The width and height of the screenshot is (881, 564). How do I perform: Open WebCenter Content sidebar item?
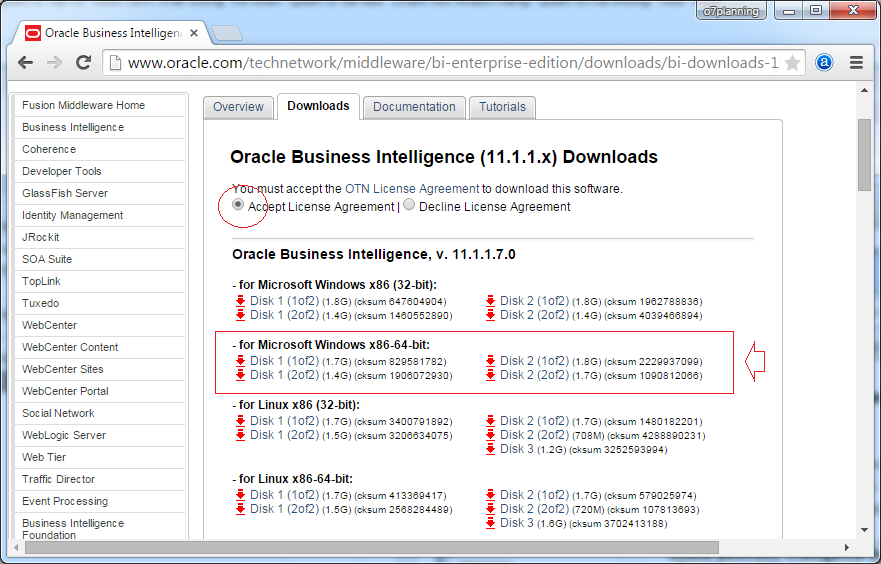pyautogui.click(x=100, y=347)
